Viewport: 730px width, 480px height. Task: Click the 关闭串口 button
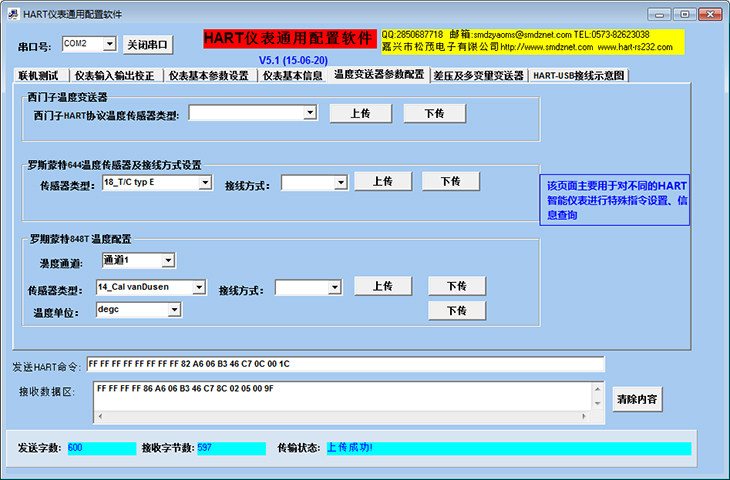click(148, 45)
